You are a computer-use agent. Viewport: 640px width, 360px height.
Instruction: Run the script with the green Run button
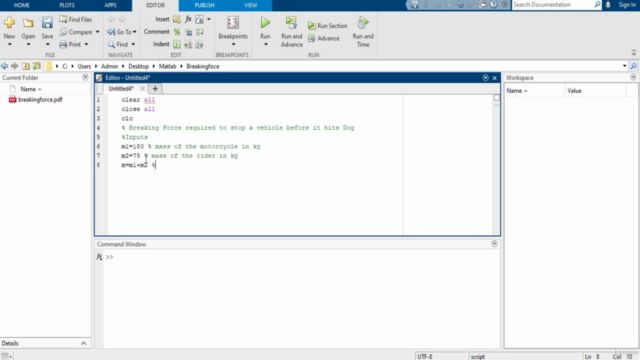tap(265, 23)
